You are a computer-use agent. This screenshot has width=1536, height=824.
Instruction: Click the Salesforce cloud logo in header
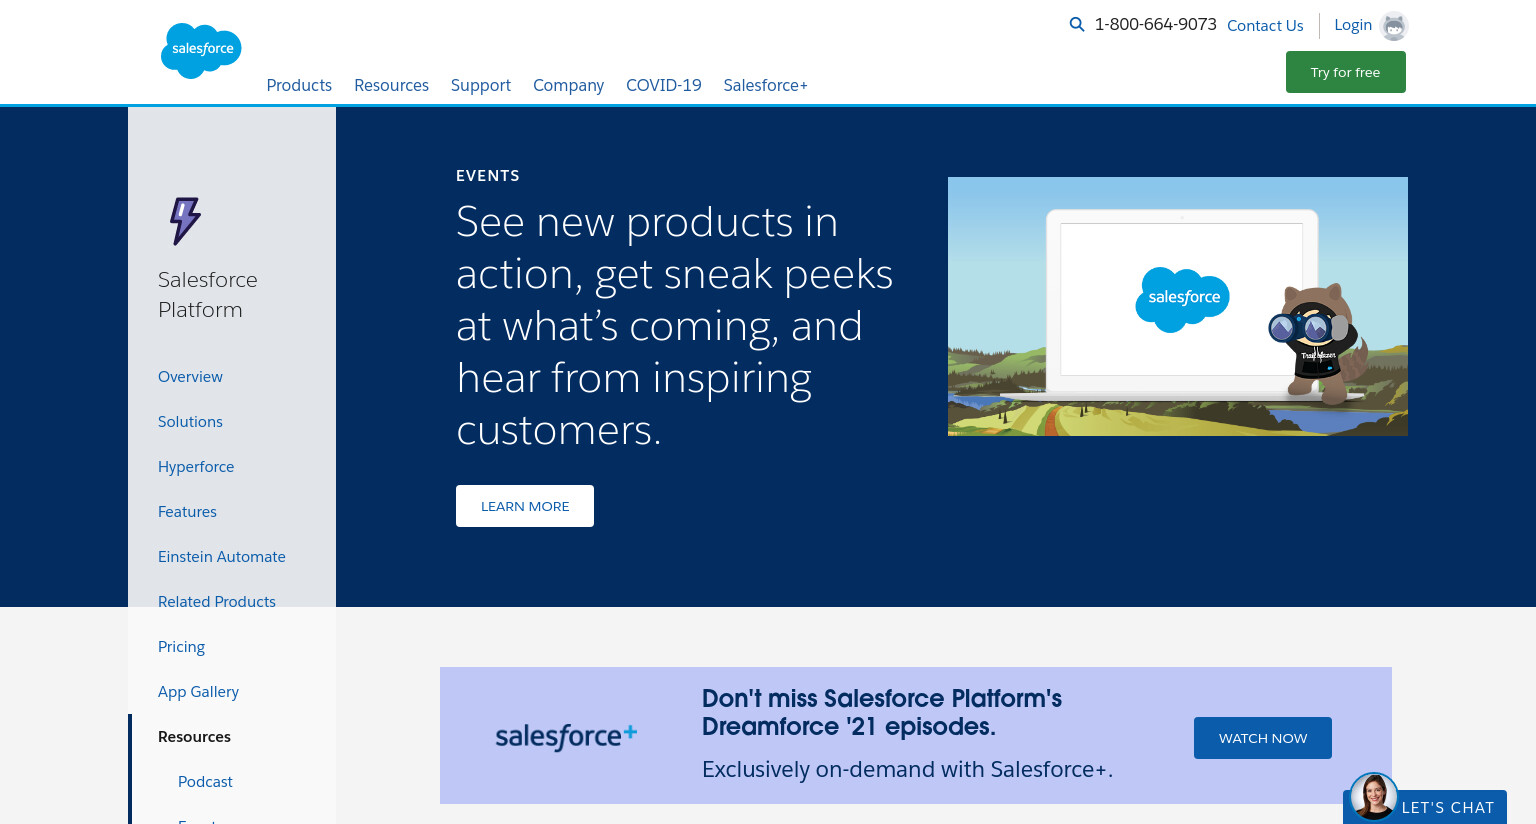coord(201,50)
